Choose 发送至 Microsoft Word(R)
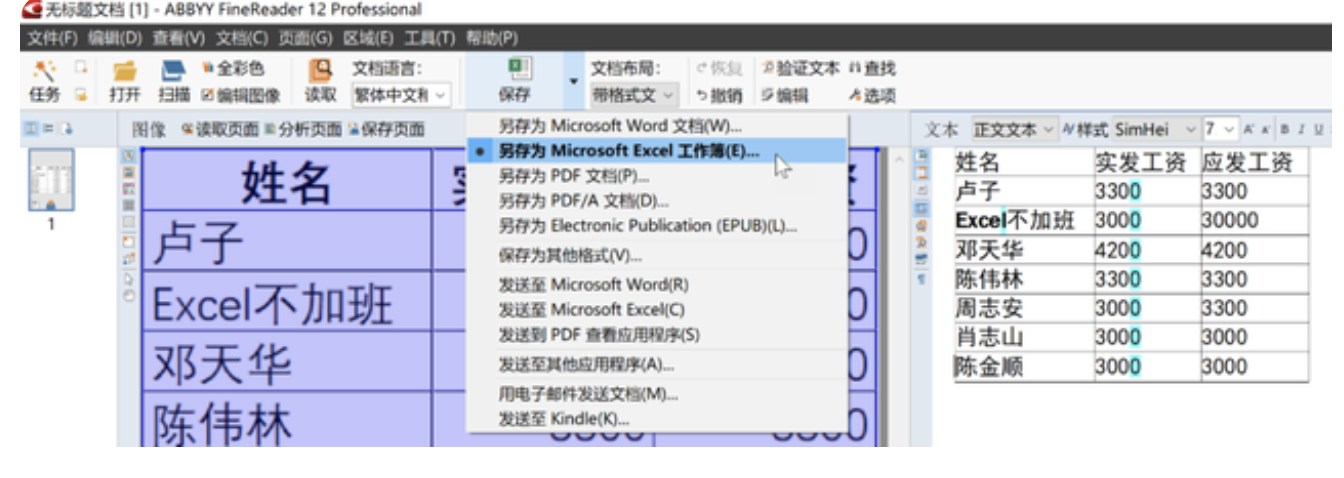The width and height of the screenshot is (1344, 478). [x=657, y=285]
